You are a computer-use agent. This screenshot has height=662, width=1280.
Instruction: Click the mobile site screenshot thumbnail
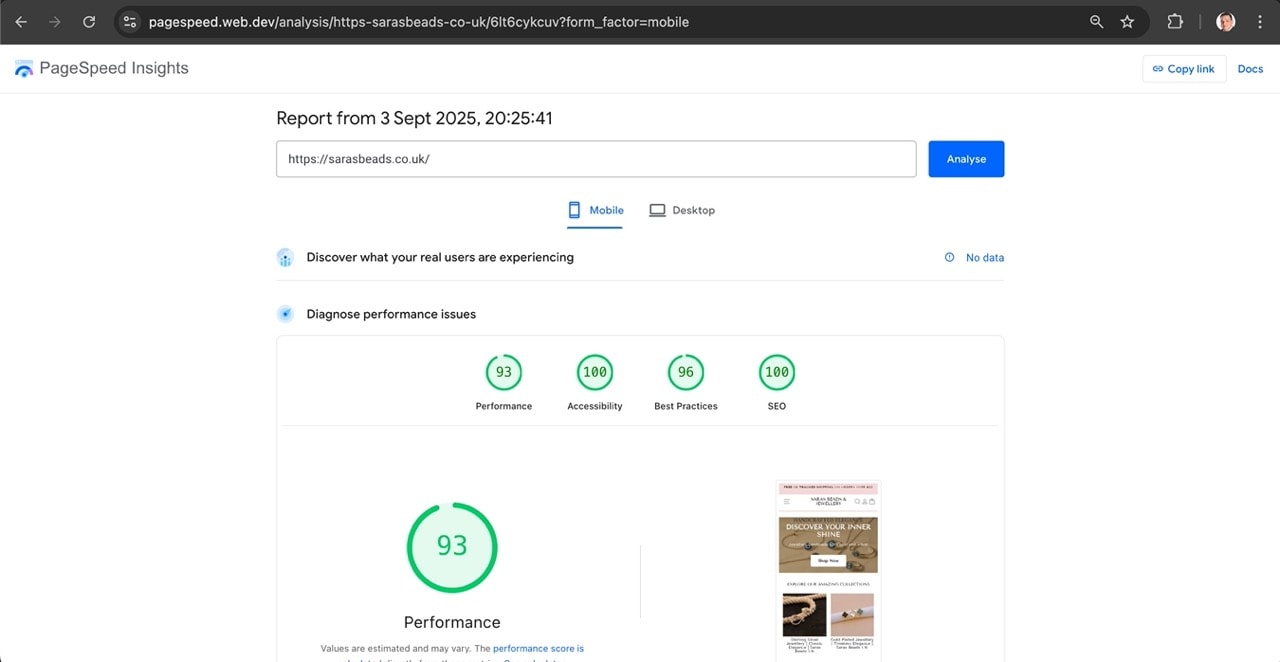(828, 571)
